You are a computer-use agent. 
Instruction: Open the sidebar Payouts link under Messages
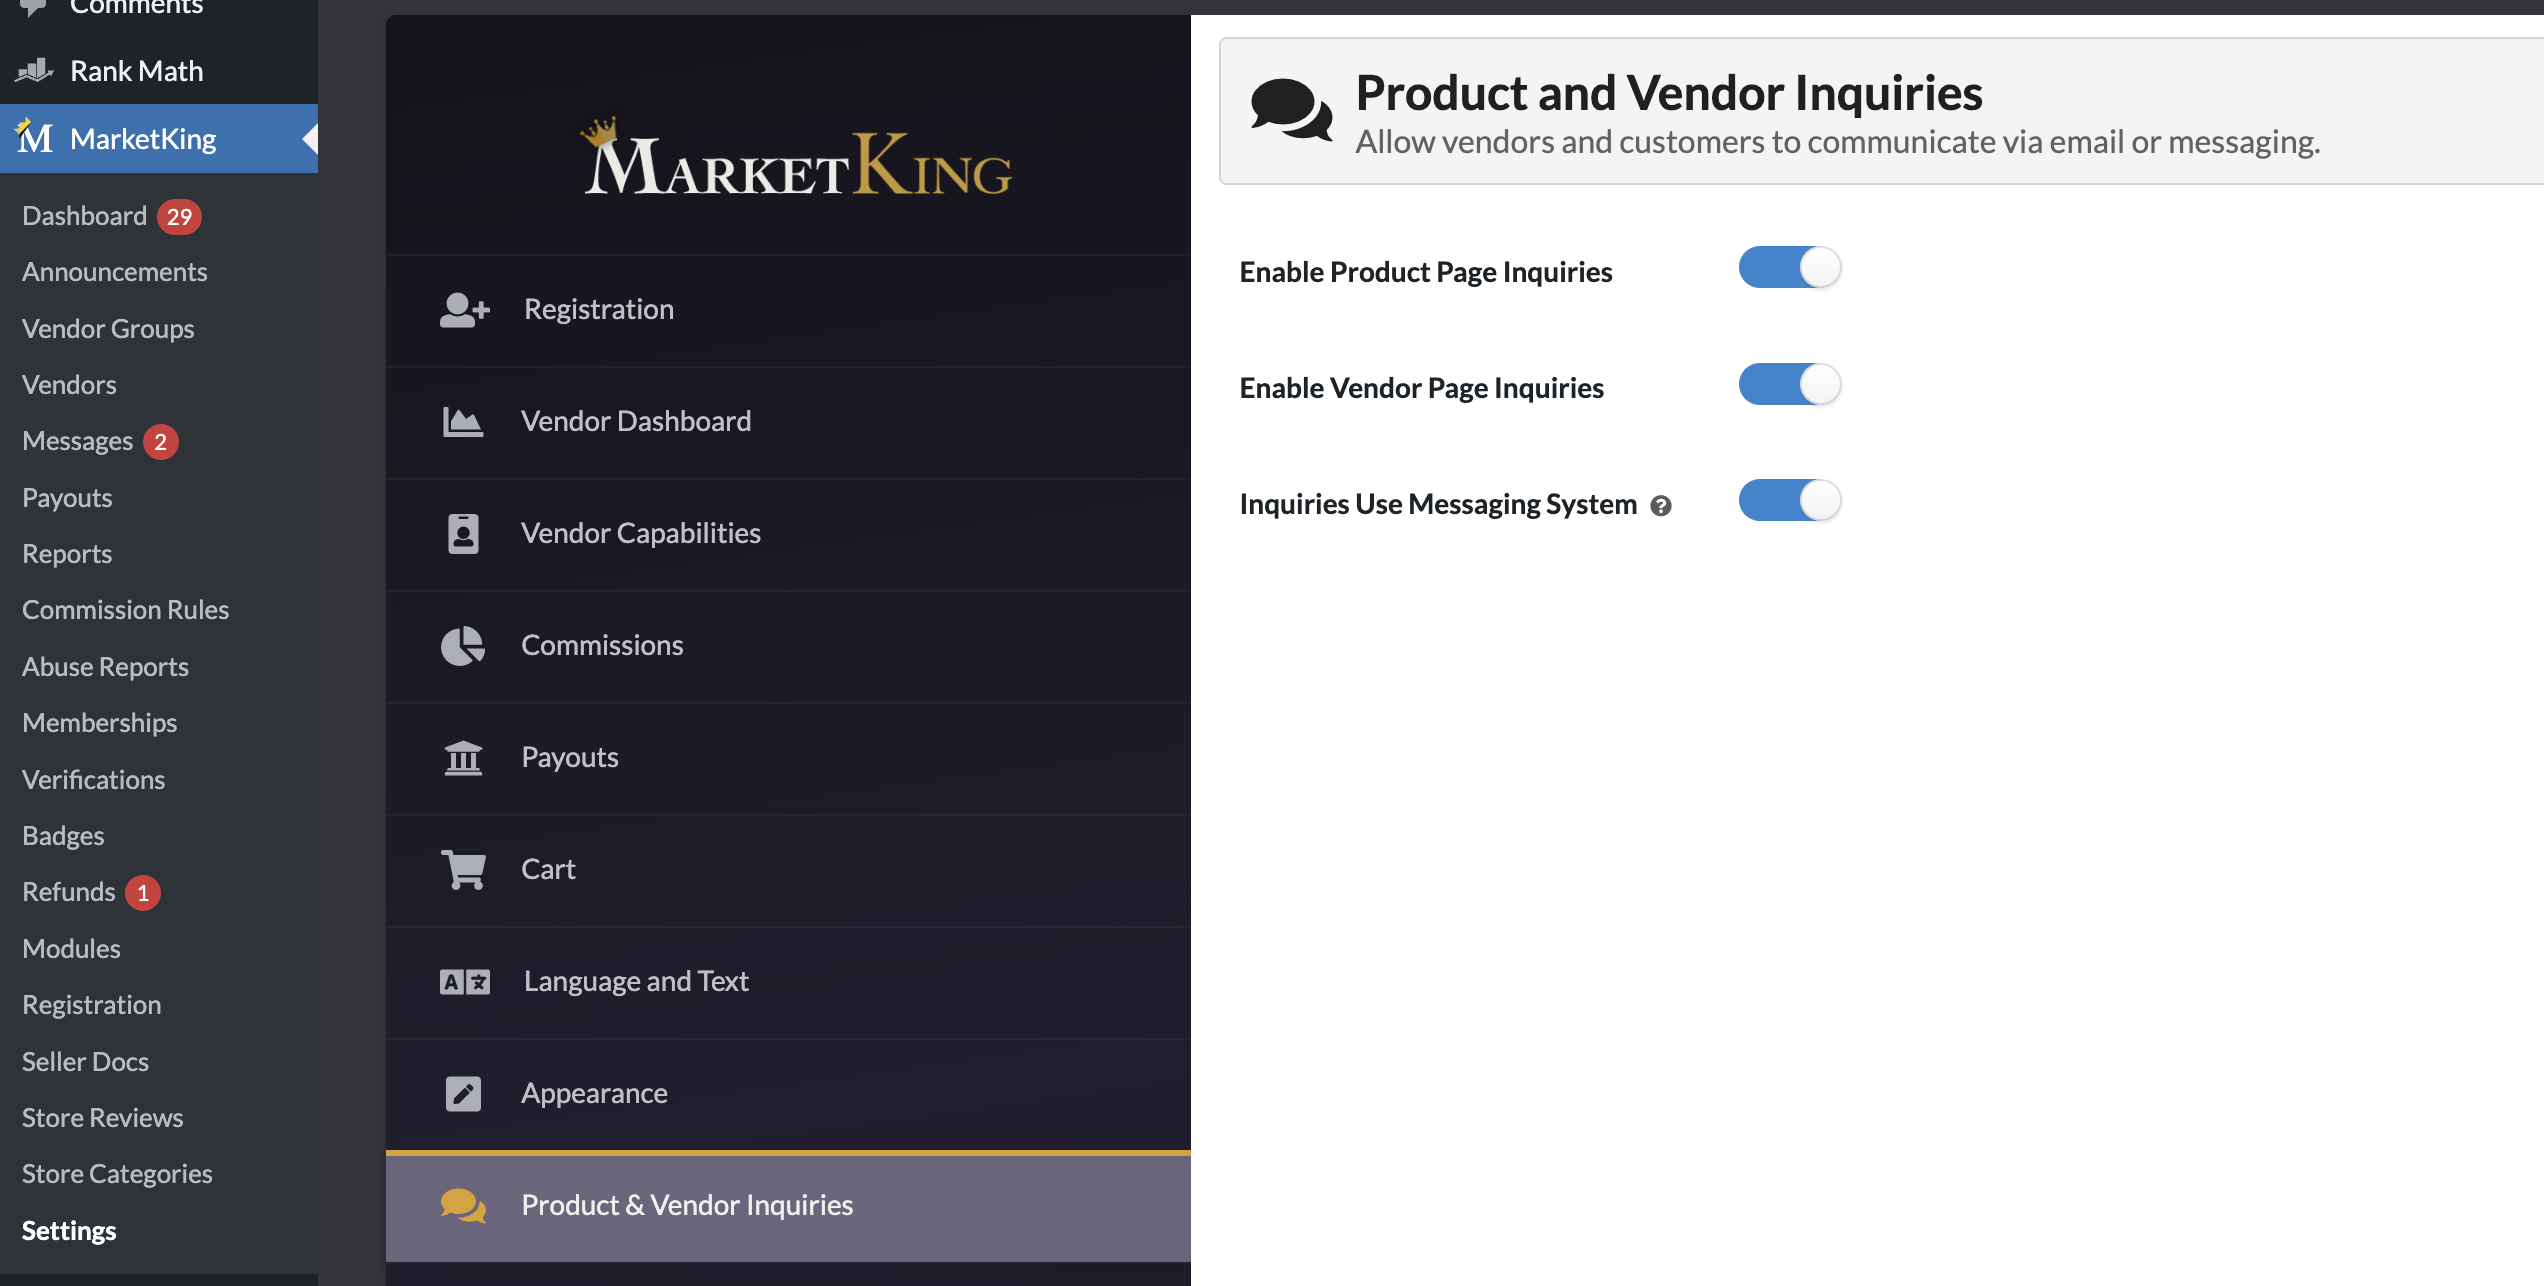67,498
